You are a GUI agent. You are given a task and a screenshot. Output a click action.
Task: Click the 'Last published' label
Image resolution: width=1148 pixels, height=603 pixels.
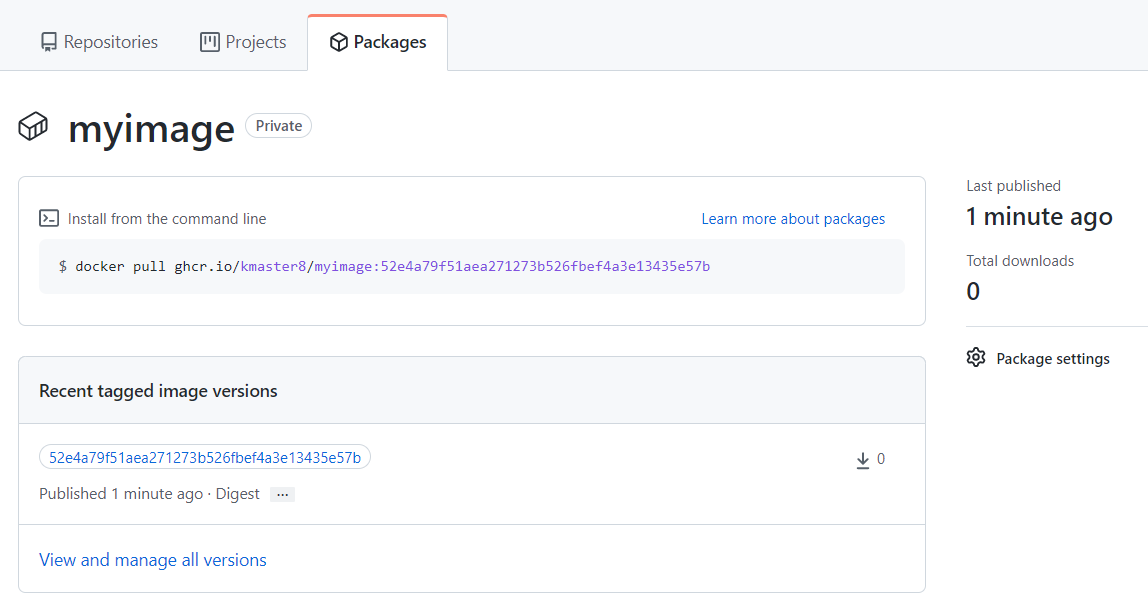(x=1013, y=186)
